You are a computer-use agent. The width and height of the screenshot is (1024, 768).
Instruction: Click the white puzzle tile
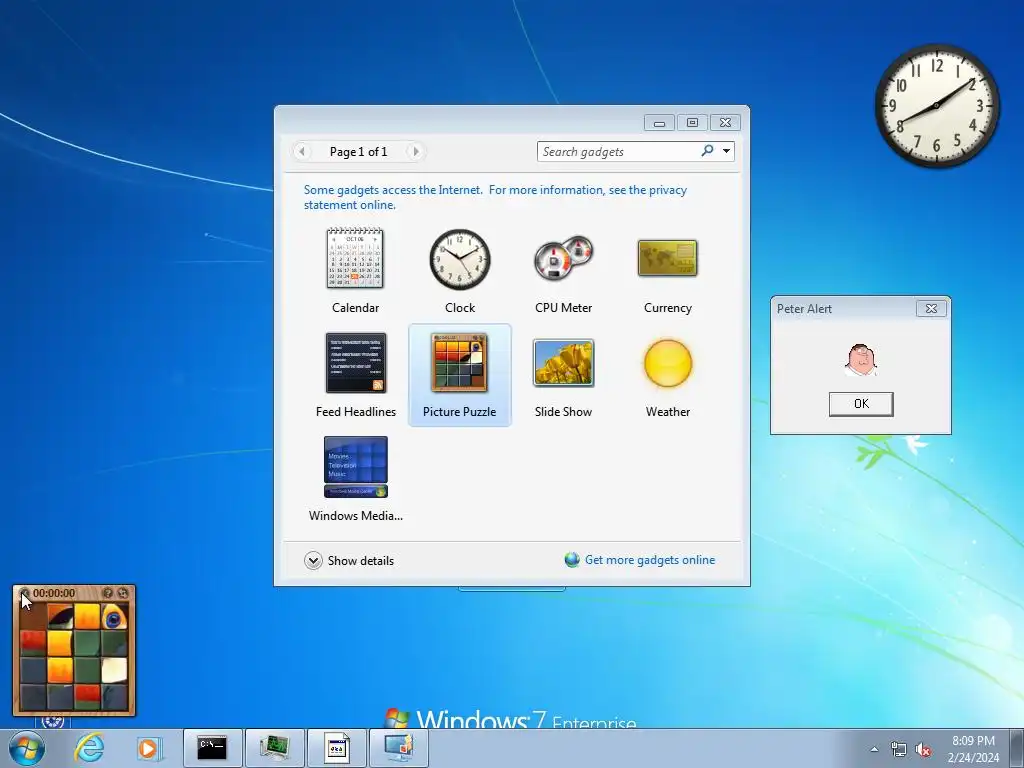pos(114,670)
